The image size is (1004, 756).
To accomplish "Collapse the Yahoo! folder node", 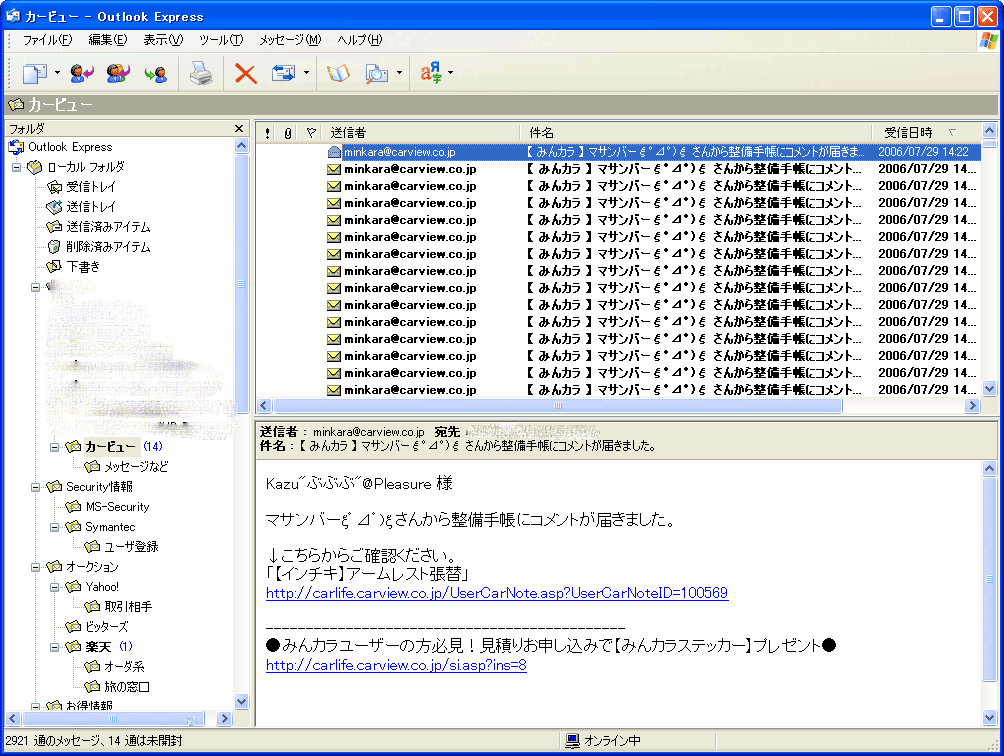I will click(54, 587).
